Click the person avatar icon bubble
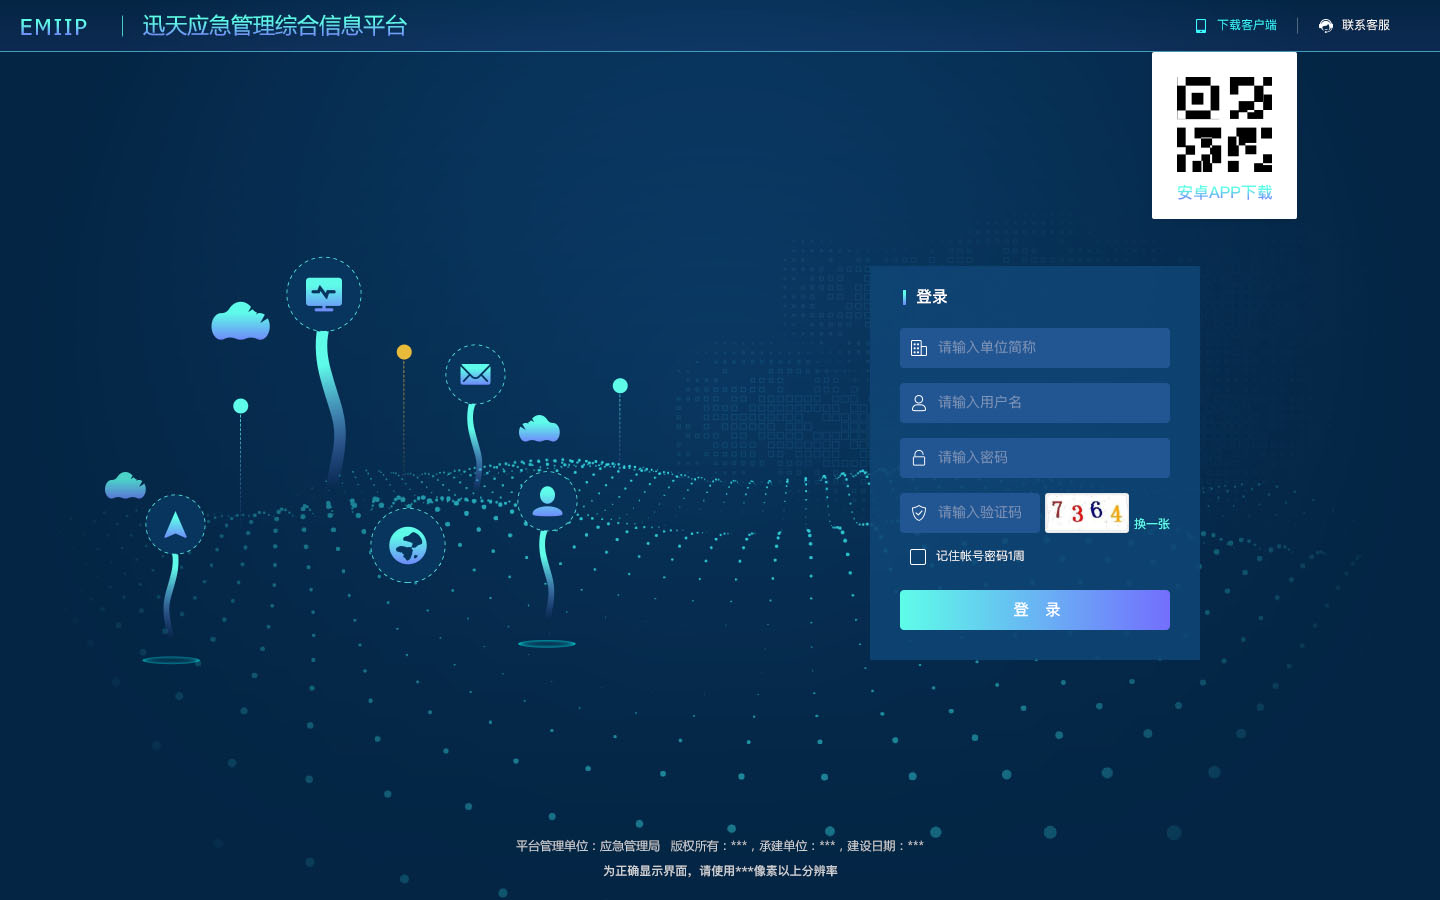1440x900 pixels. click(x=547, y=501)
